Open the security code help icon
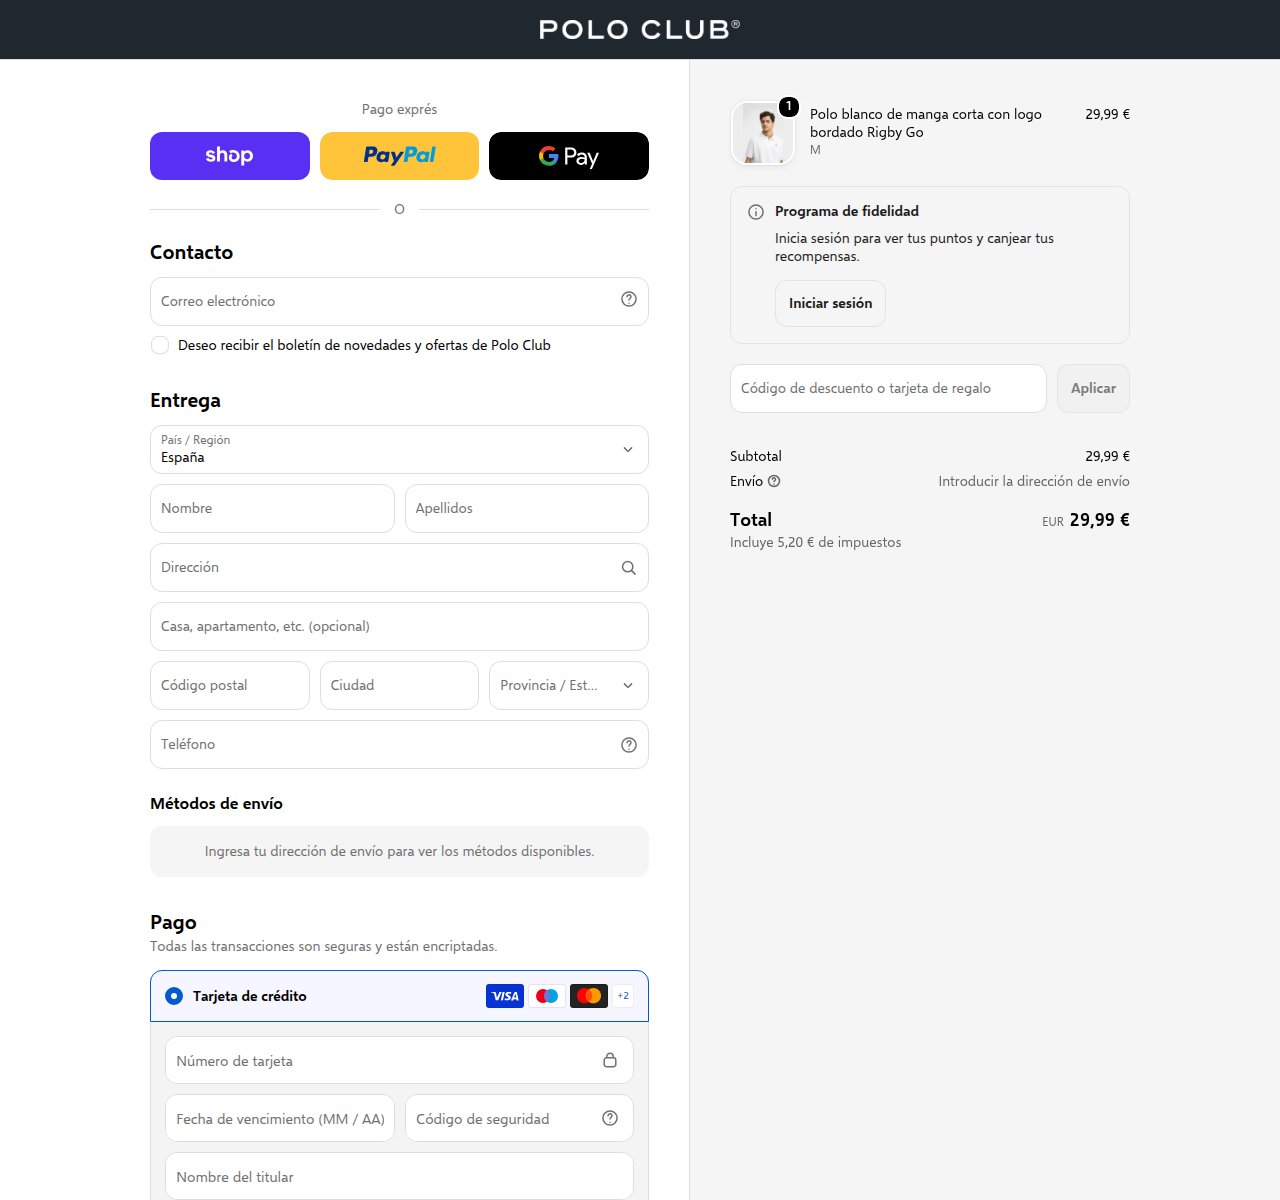The image size is (1280, 1200). tap(610, 1118)
